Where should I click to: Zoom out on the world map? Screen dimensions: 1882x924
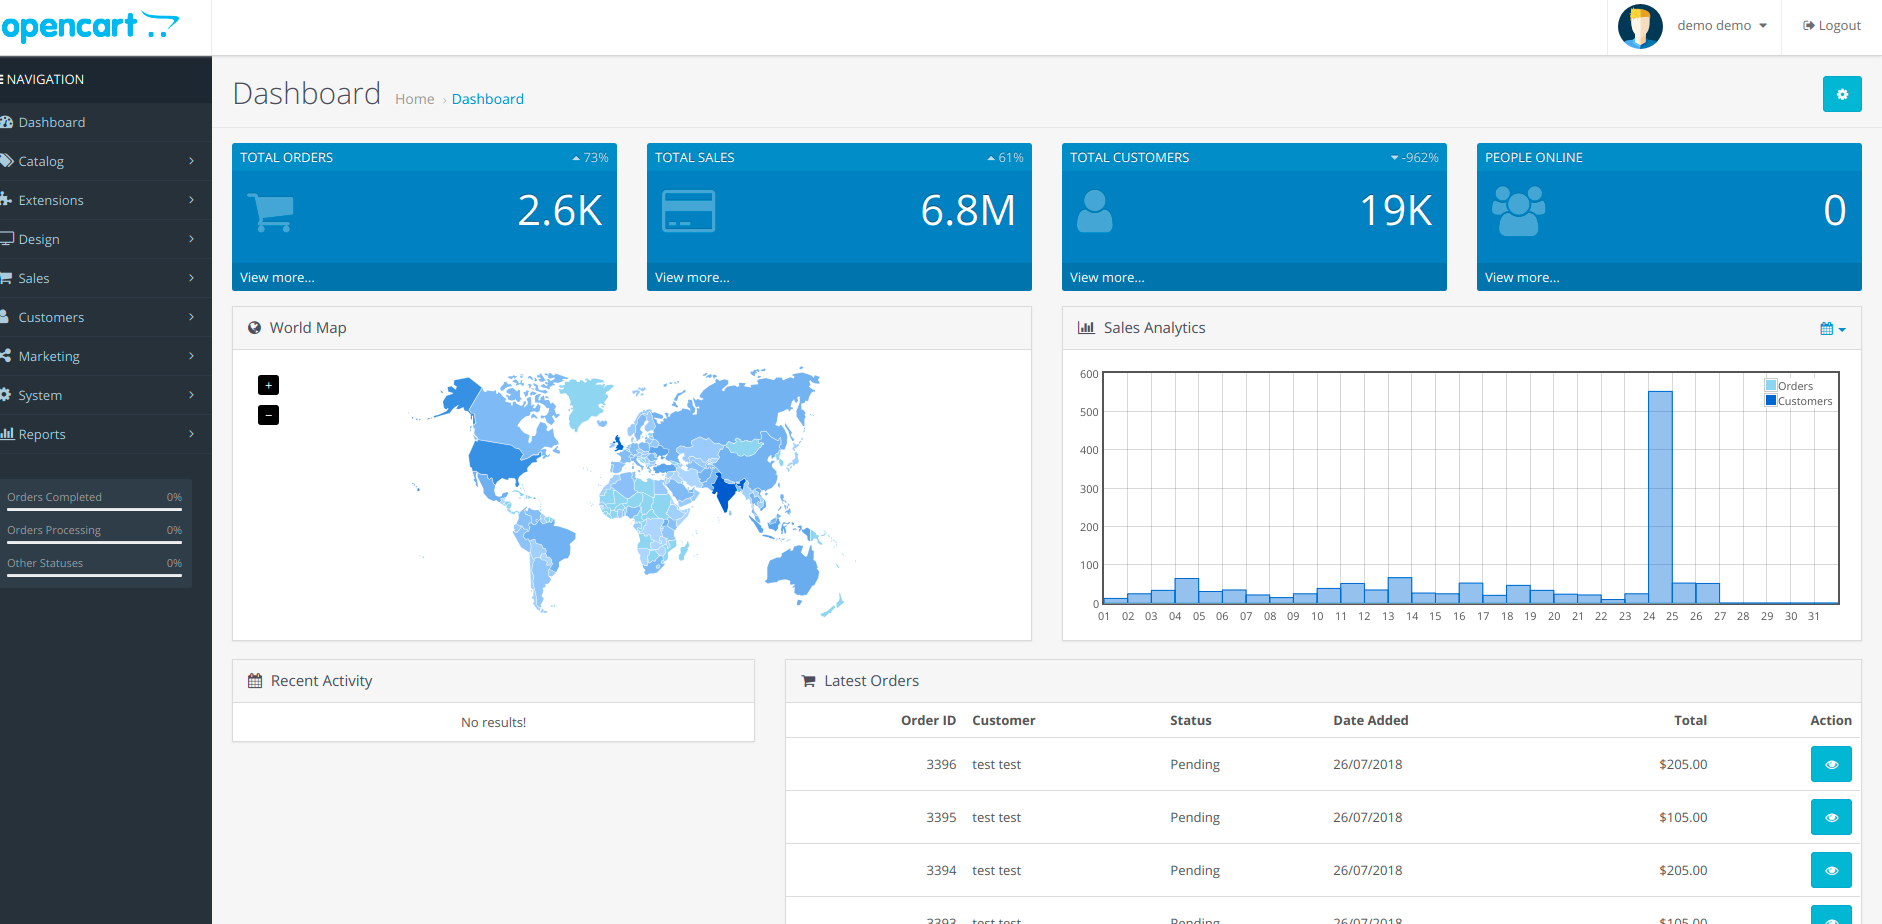(268, 415)
